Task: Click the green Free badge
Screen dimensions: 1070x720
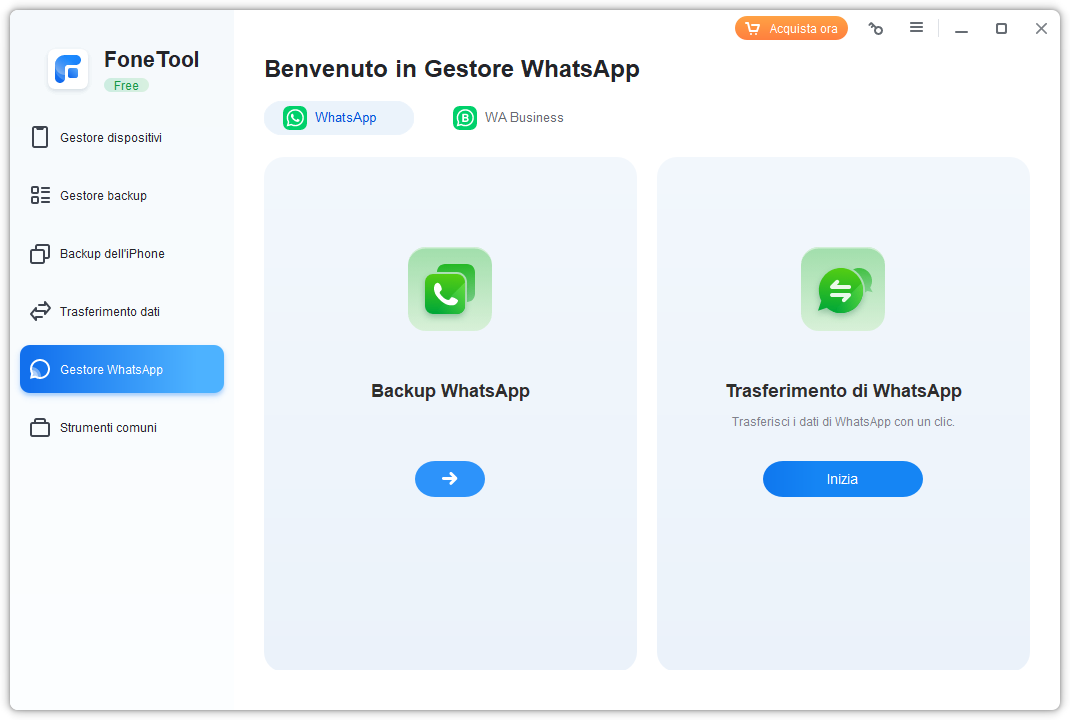Action: (126, 86)
